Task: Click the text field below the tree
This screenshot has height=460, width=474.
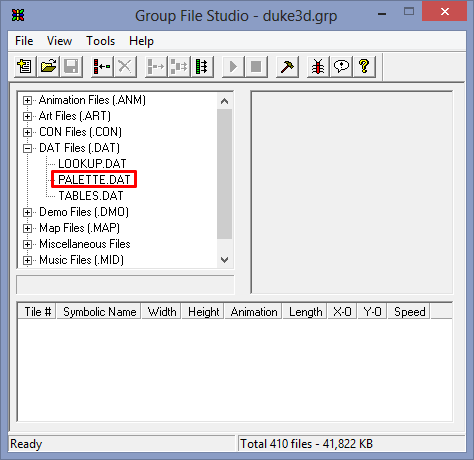Action: pos(125,285)
